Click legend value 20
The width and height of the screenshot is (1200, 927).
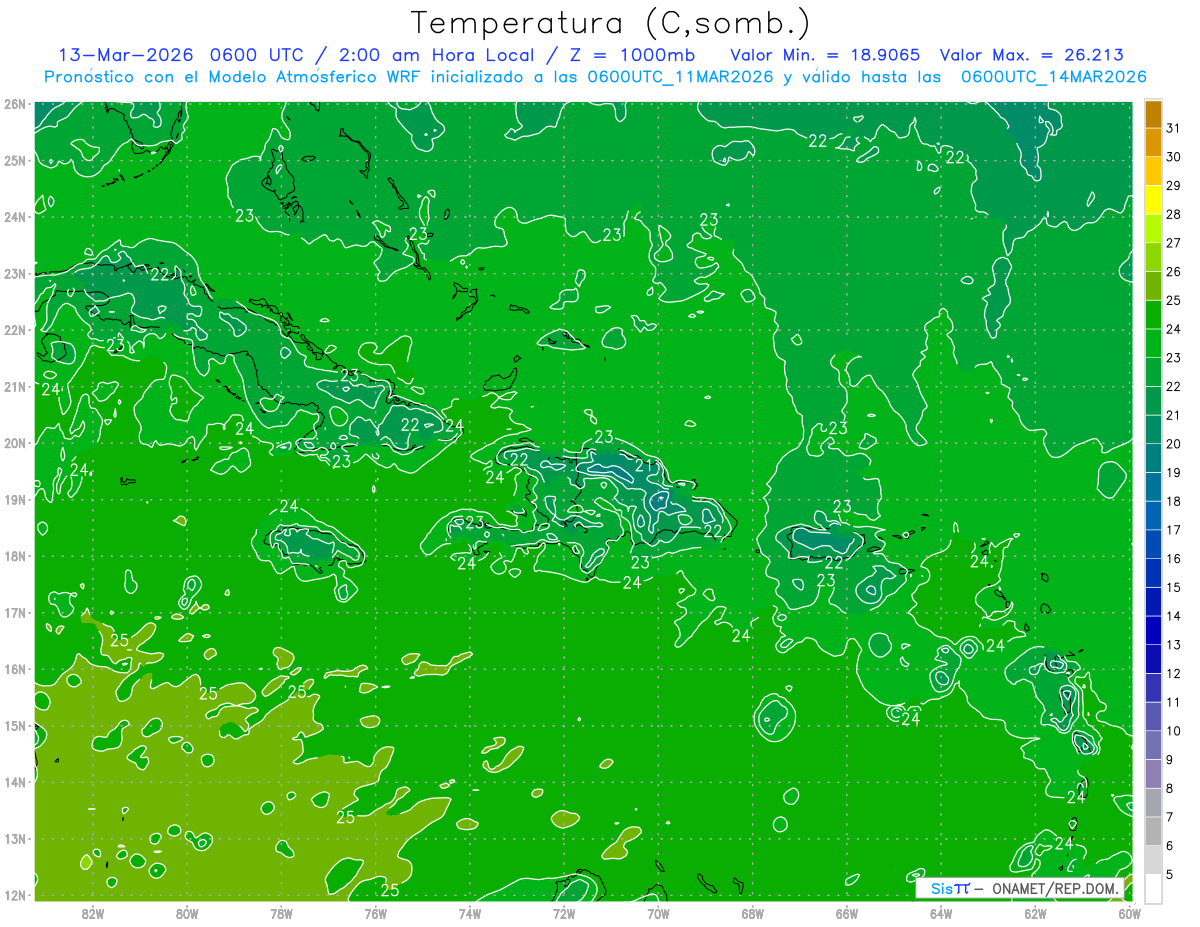pyautogui.click(x=1174, y=444)
